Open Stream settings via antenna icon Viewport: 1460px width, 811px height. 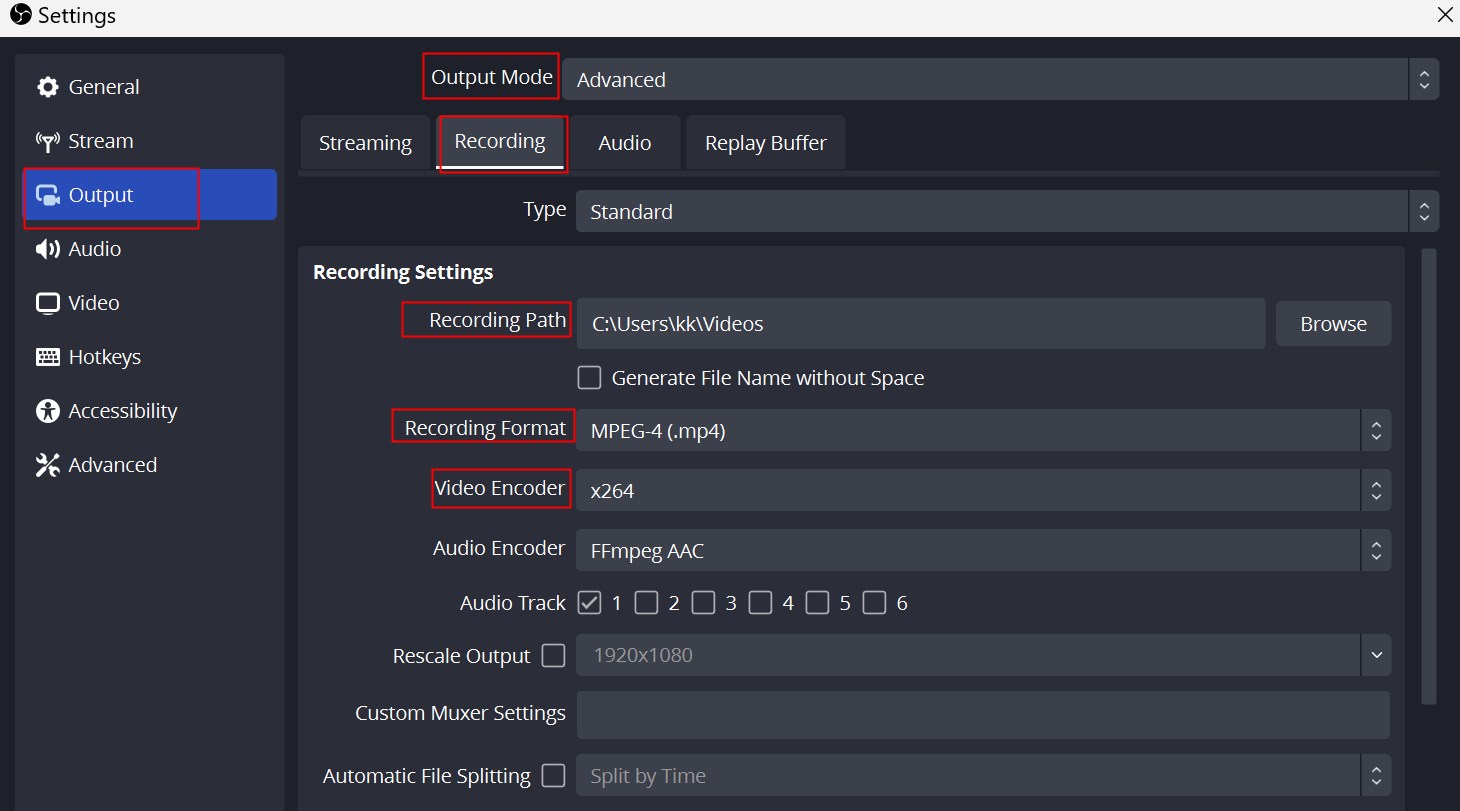47,141
